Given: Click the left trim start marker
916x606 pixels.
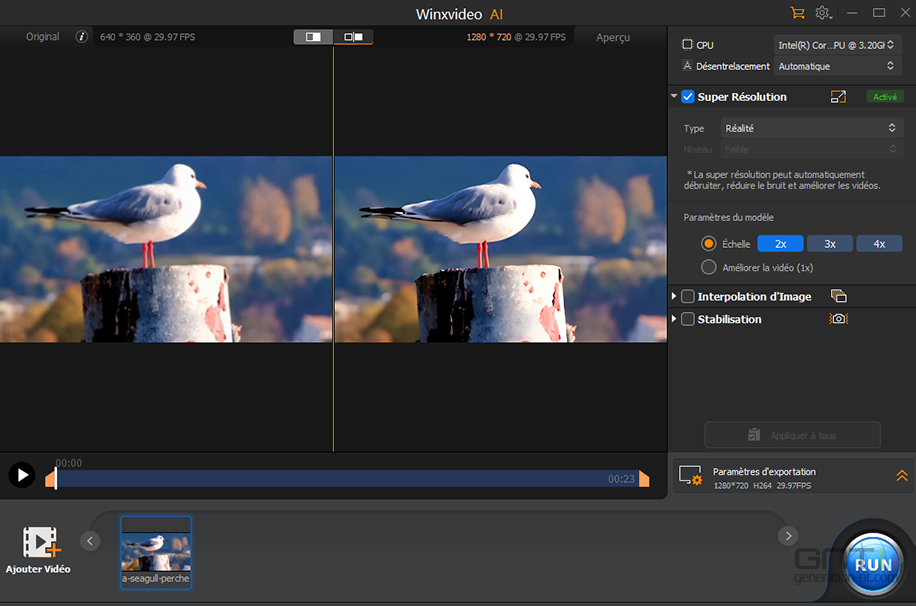Looking at the screenshot, I should tap(51, 479).
